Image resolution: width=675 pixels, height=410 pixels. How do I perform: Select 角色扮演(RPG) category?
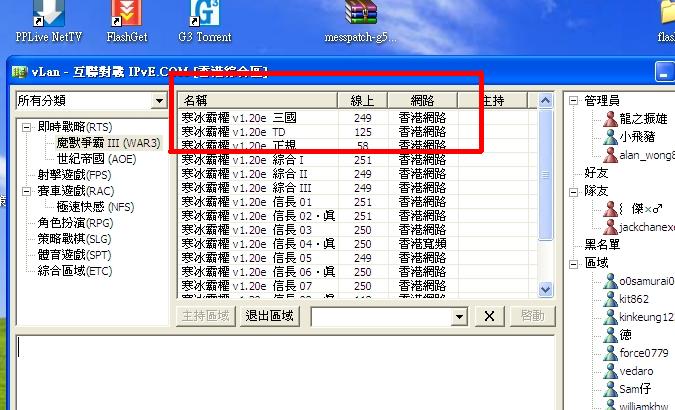pyautogui.click(x=75, y=223)
